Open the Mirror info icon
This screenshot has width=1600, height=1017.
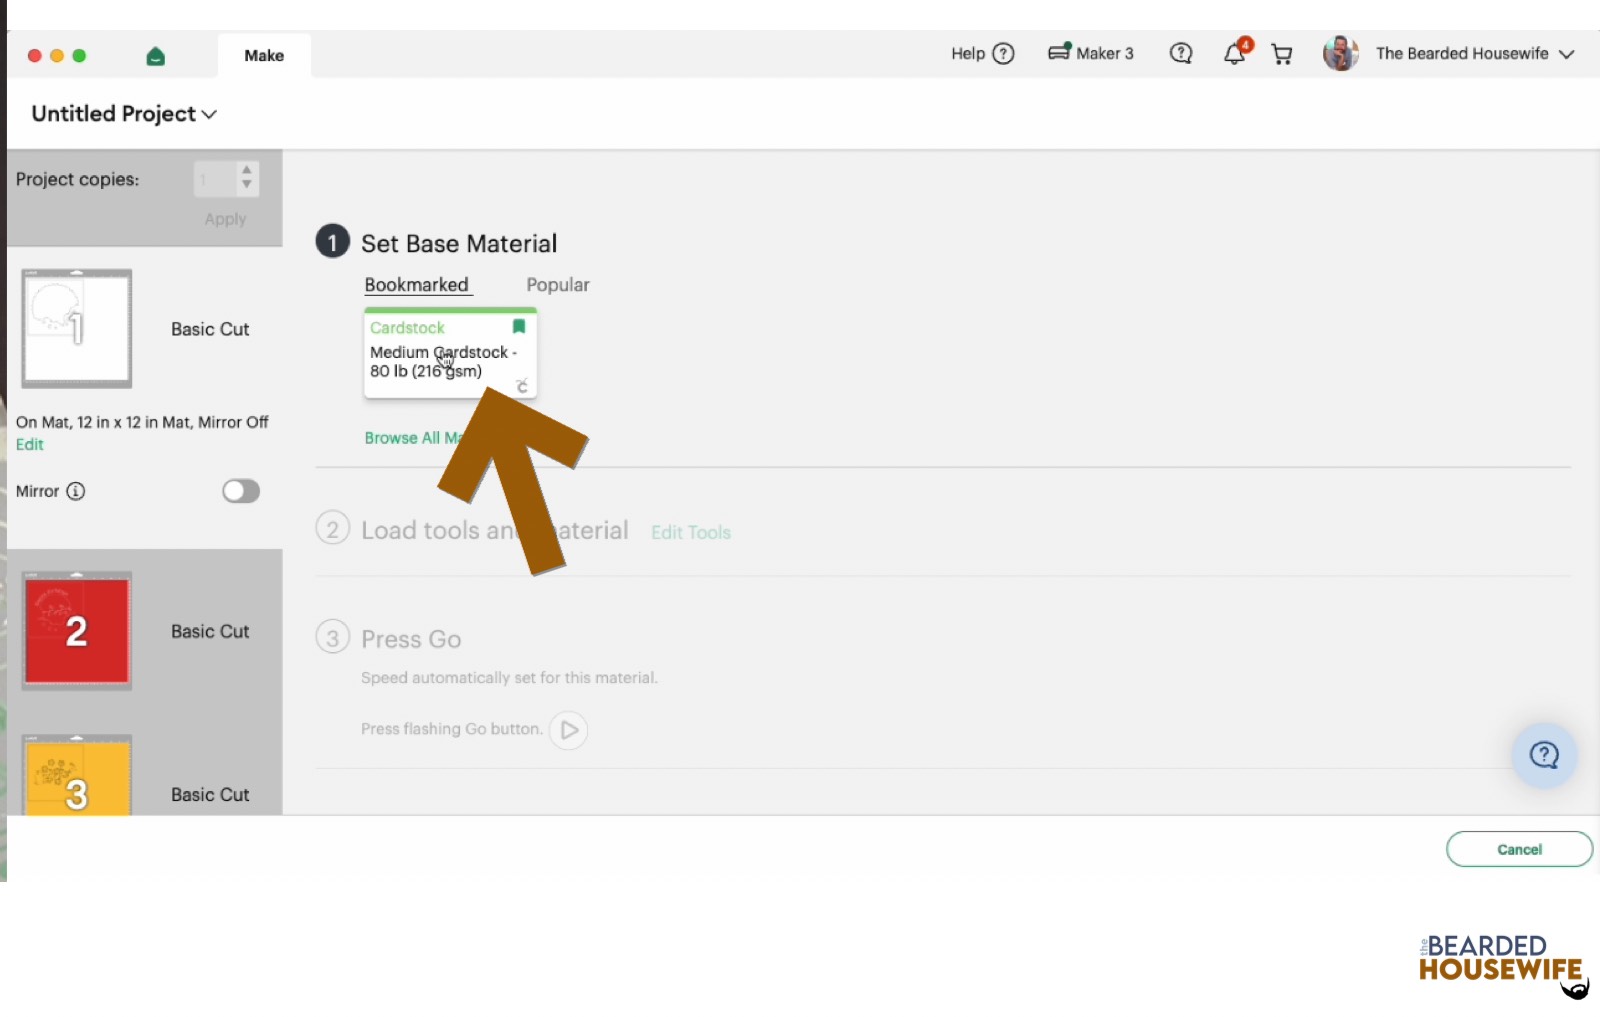(76, 491)
